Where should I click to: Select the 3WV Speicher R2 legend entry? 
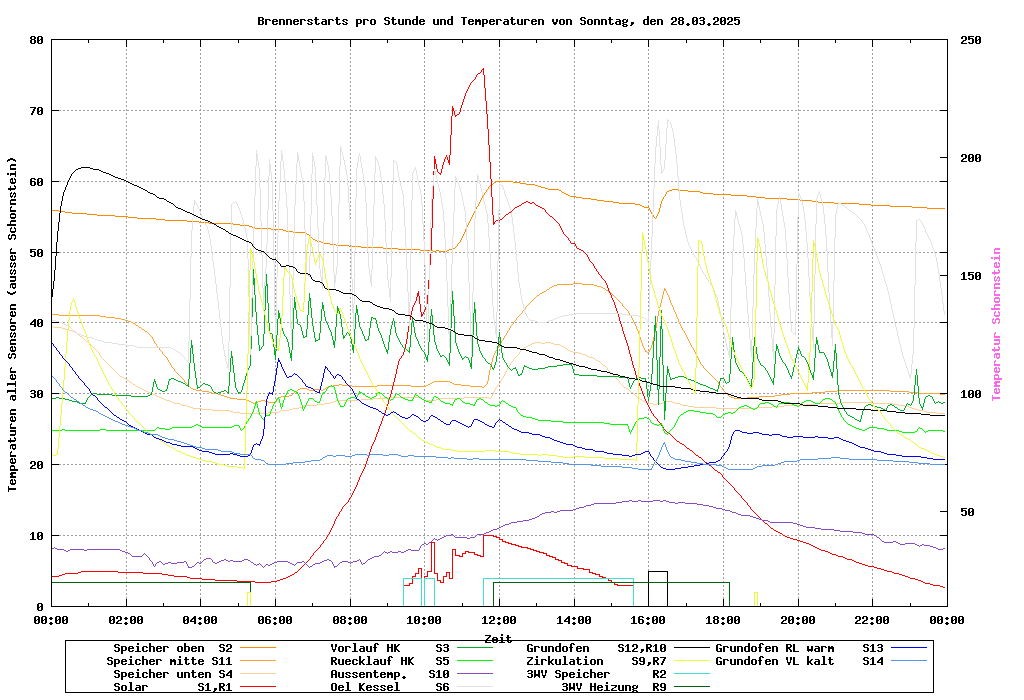coord(596,674)
